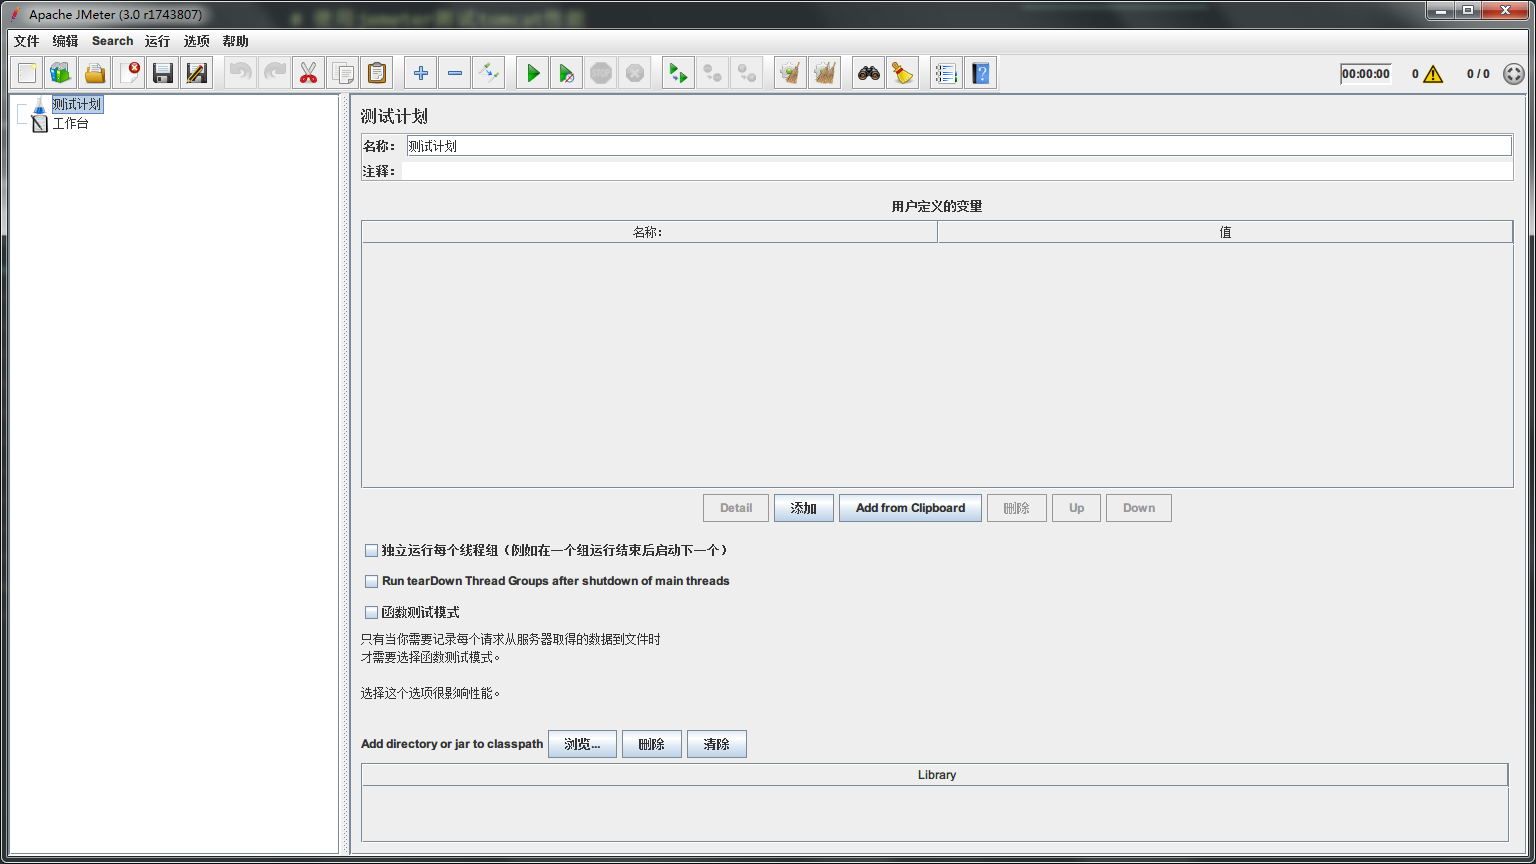The image size is (1536, 864).
Task: Click the Library column header
Action: [x=934, y=775]
